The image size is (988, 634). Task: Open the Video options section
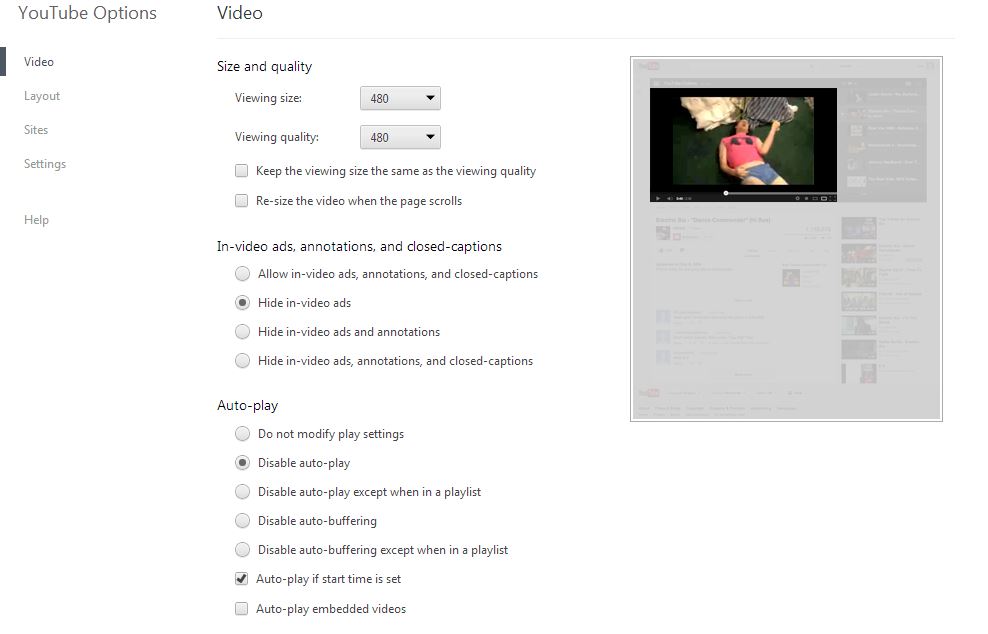pyautogui.click(x=38, y=62)
